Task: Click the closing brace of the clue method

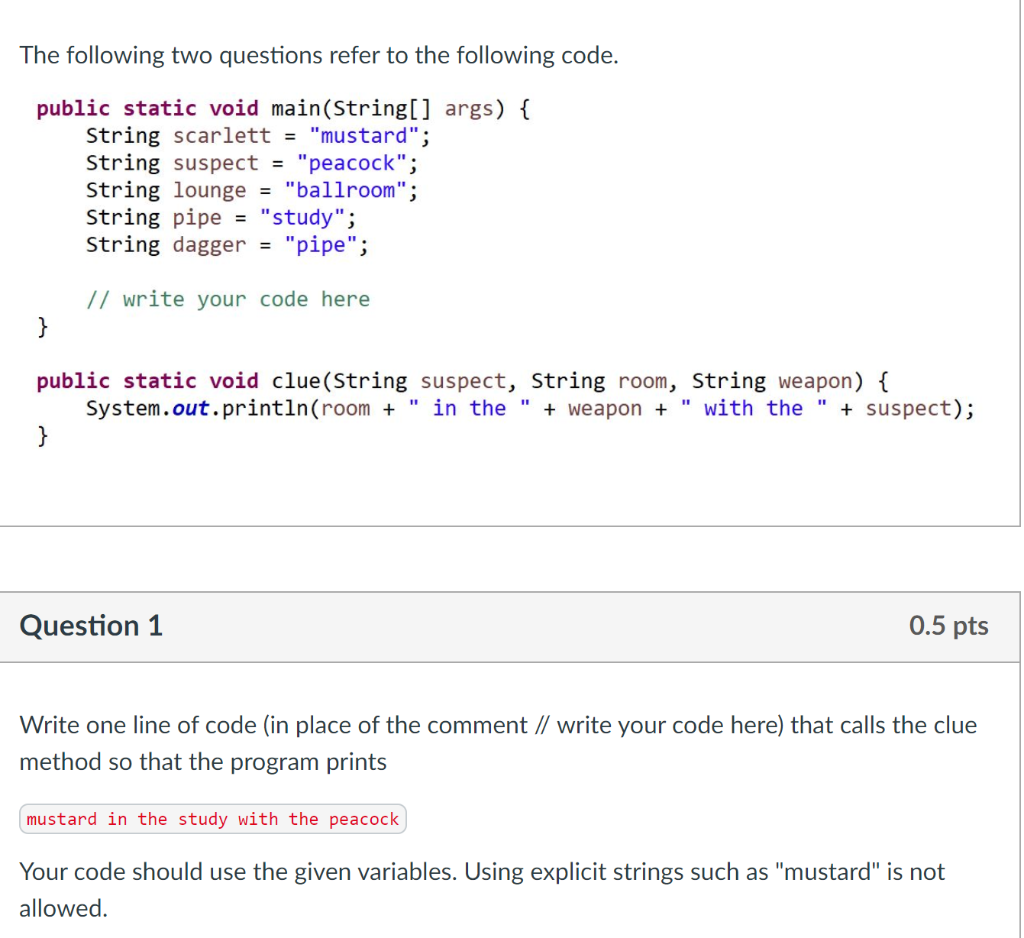Action: pyautogui.click(x=42, y=435)
